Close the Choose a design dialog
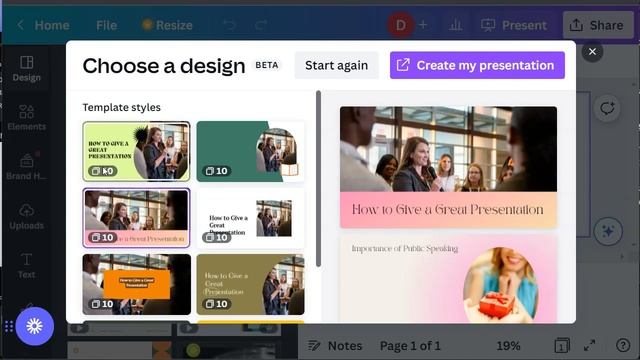Screen dimensions: 640x360 pyautogui.click(x=592, y=51)
